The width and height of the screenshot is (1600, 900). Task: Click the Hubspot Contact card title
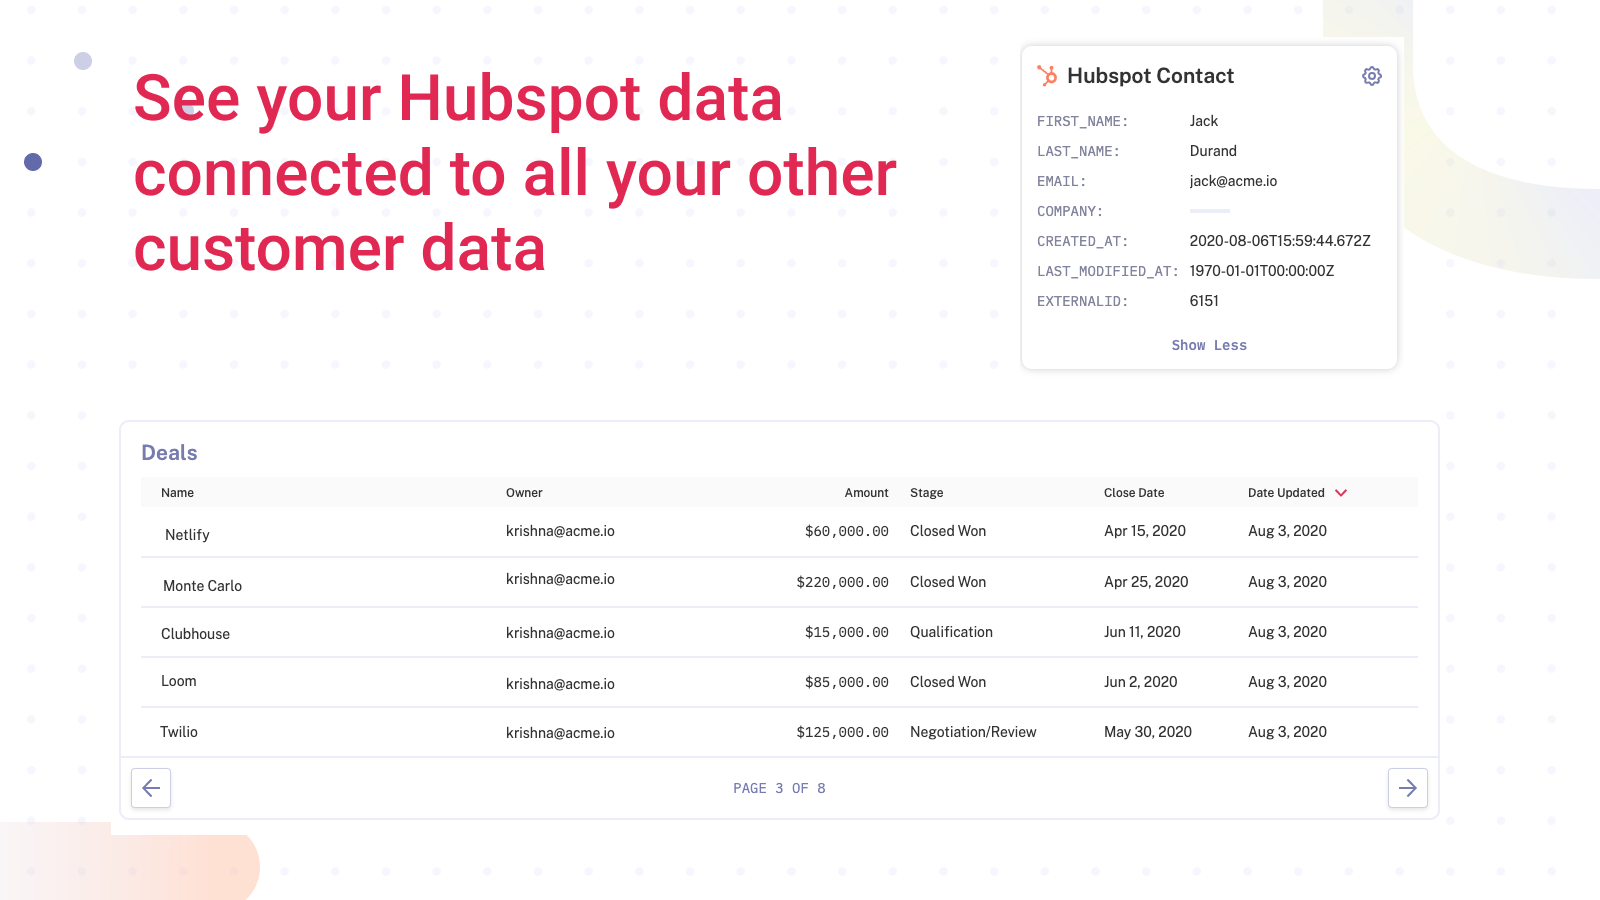pos(1150,76)
